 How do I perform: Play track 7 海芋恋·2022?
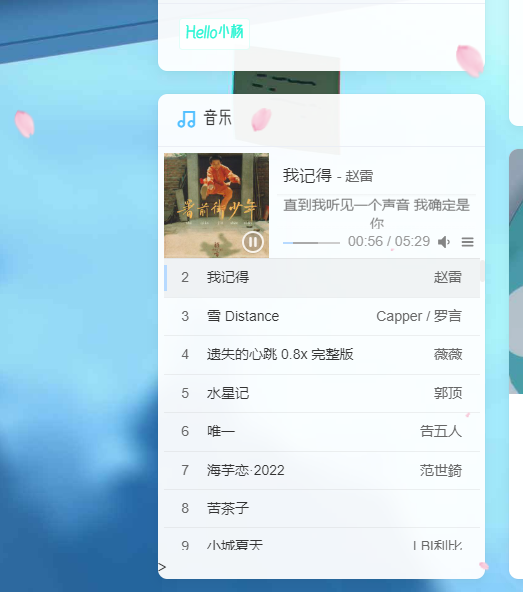click(322, 470)
